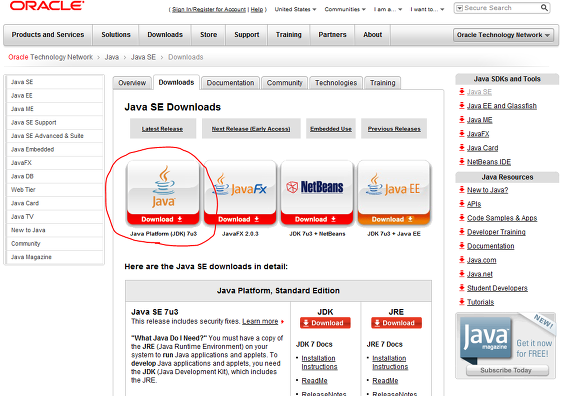This screenshot has height=396, width=580.
Task: Open JRE Installation Instructions link
Action: click(x=390, y=362)
